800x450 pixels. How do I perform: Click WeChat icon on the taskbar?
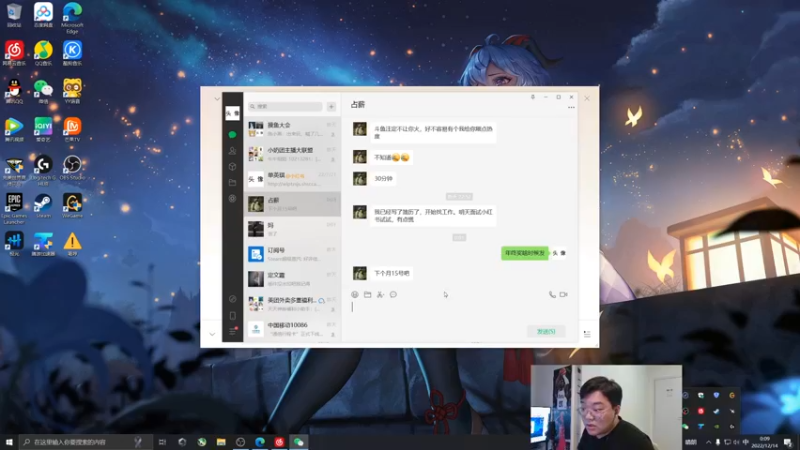[x=298, y=442]
